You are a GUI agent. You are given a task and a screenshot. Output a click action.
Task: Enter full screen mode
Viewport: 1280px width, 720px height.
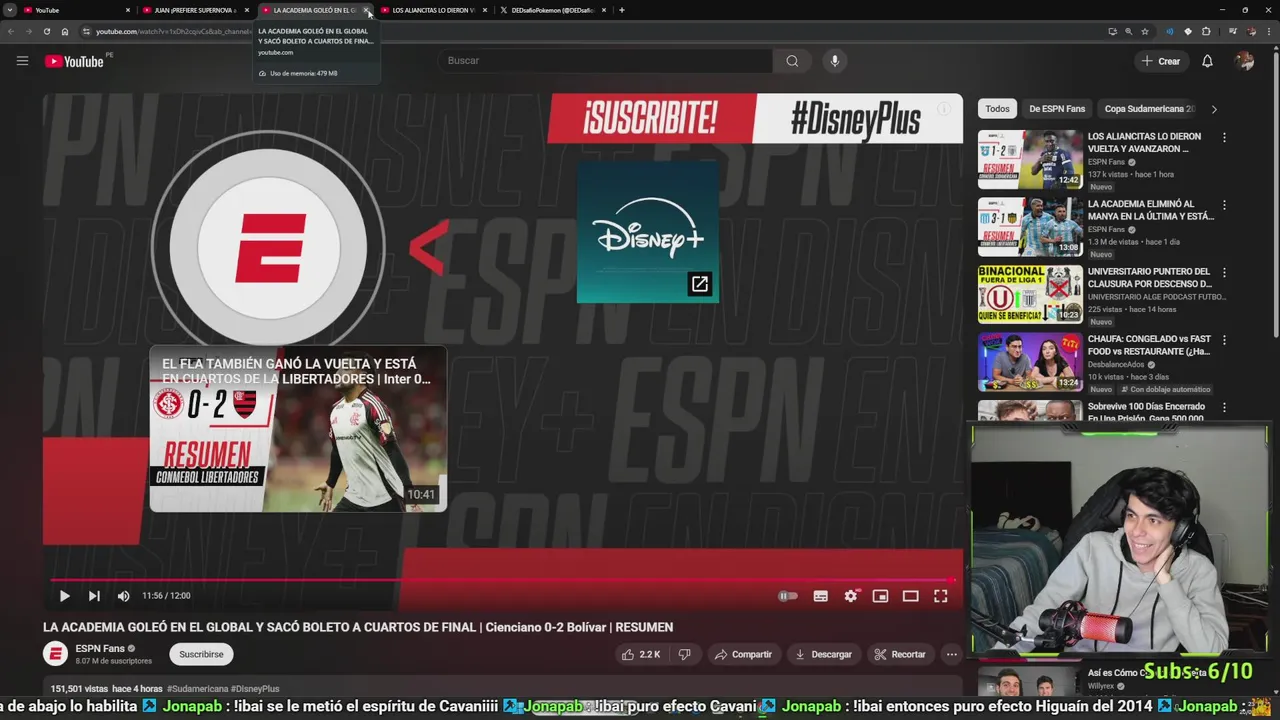click(x=940, y=596)
